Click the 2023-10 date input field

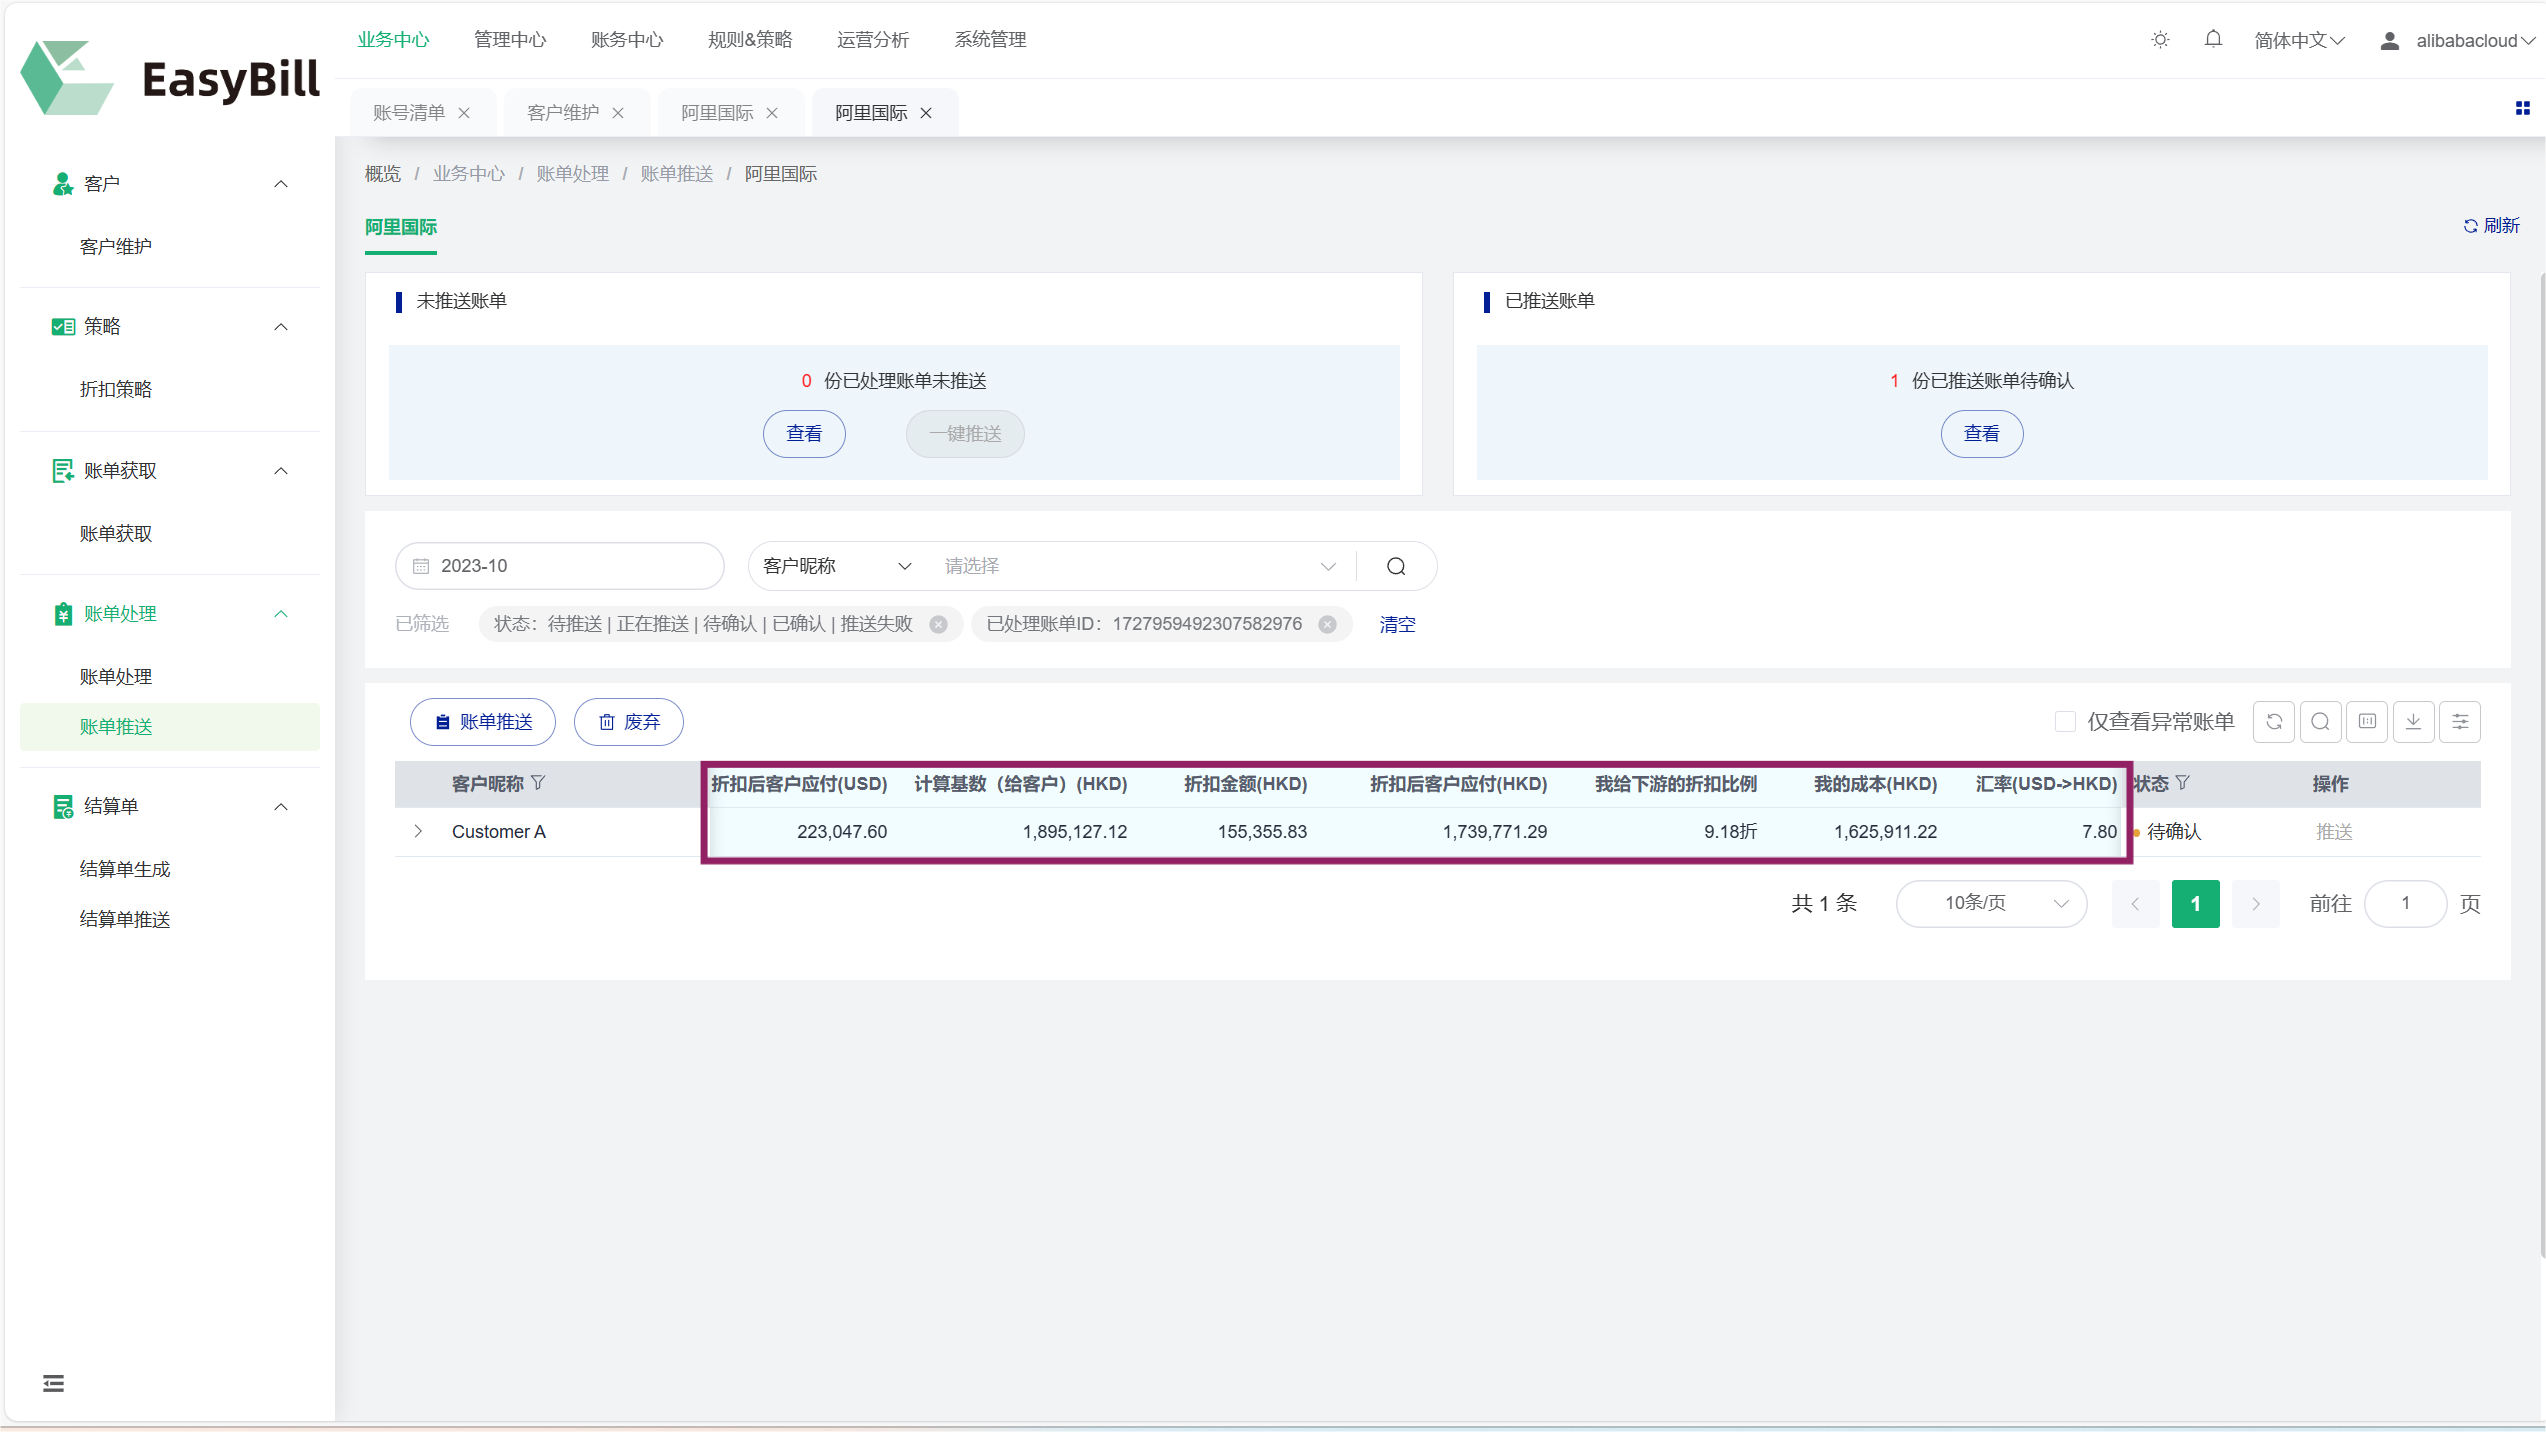pyautogui.click(x=560, y=566)
